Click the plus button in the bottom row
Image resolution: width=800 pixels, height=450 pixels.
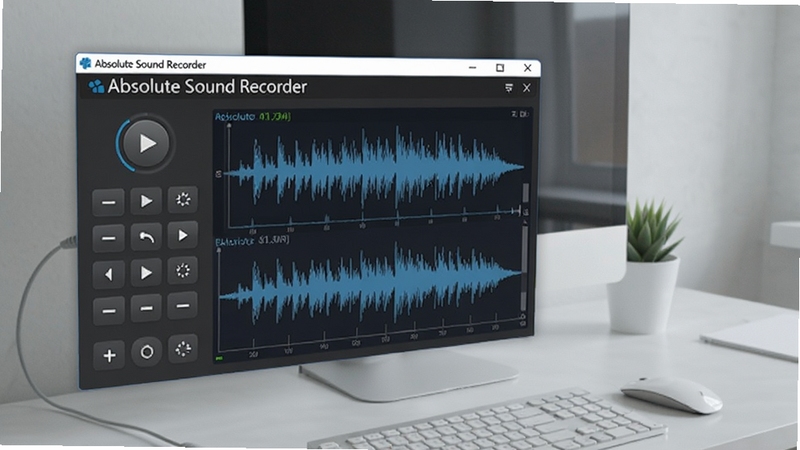109,355
